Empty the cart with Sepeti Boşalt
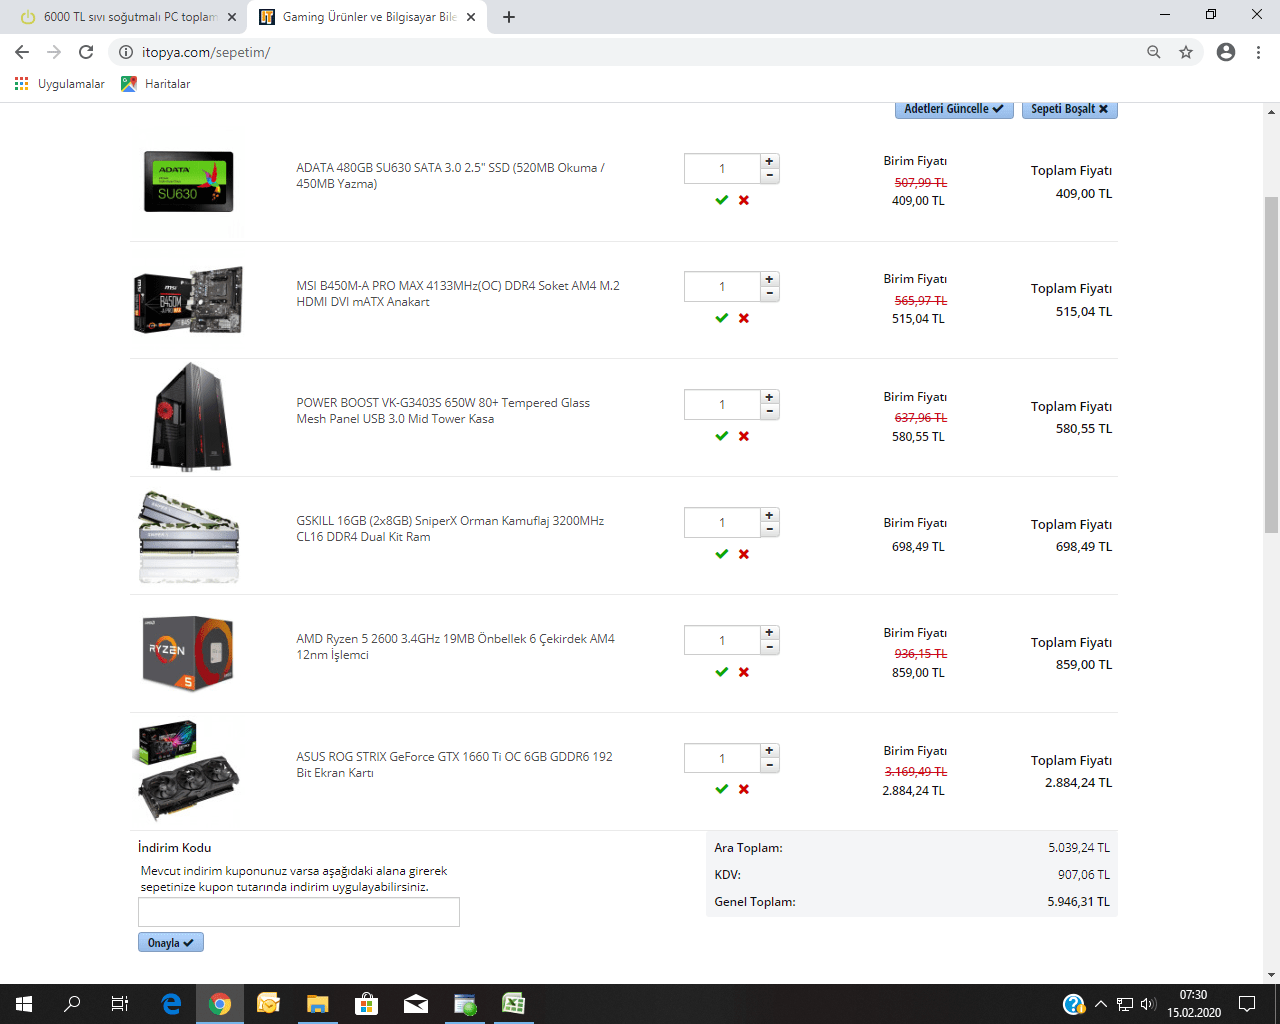 [1069, 109]
